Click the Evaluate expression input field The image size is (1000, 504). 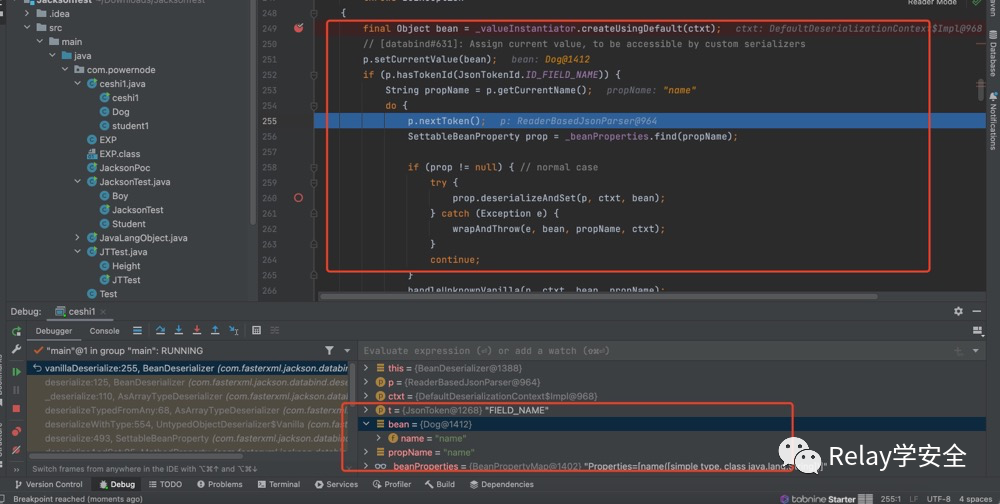tap(654, 351)
